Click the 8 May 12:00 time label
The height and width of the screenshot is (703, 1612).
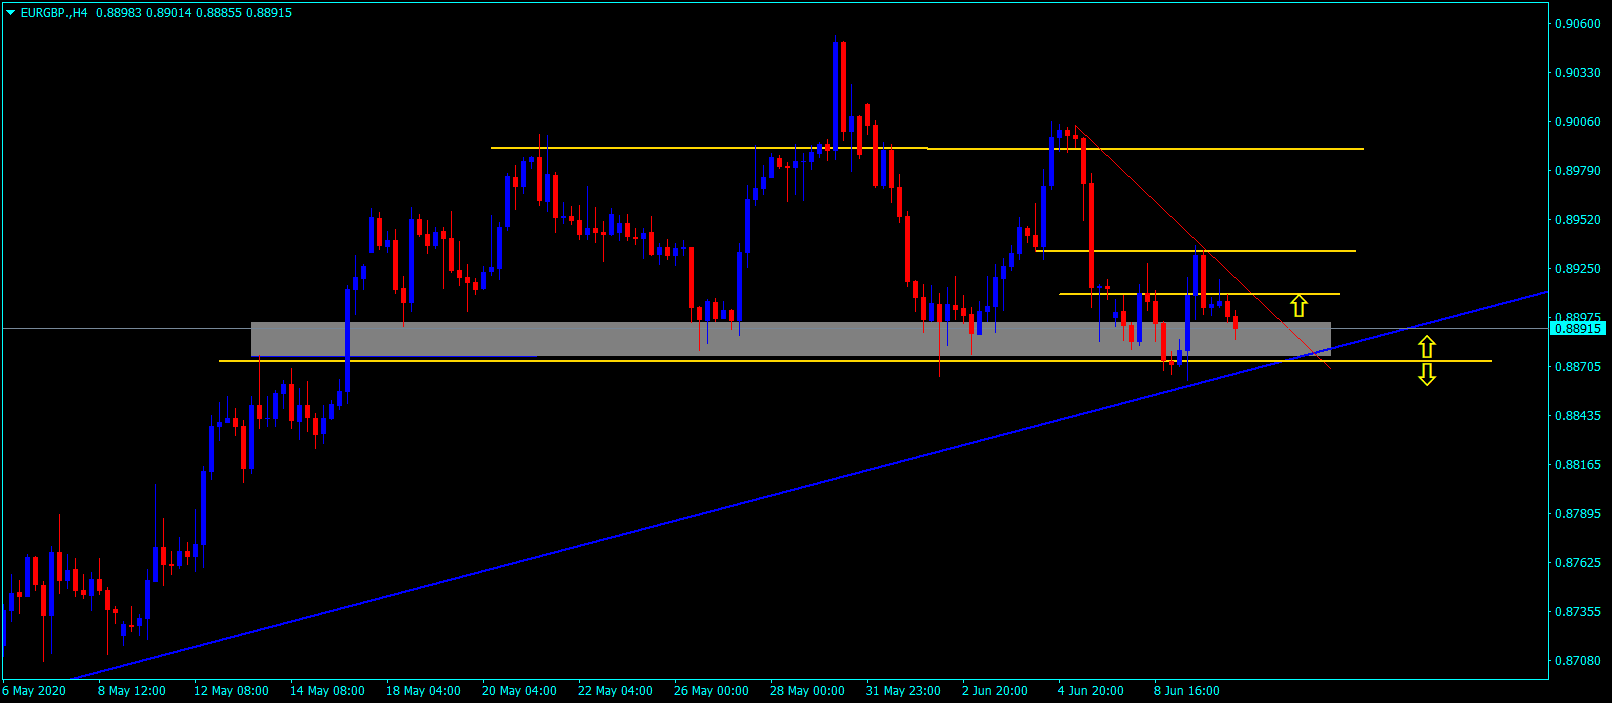(132, 691)
